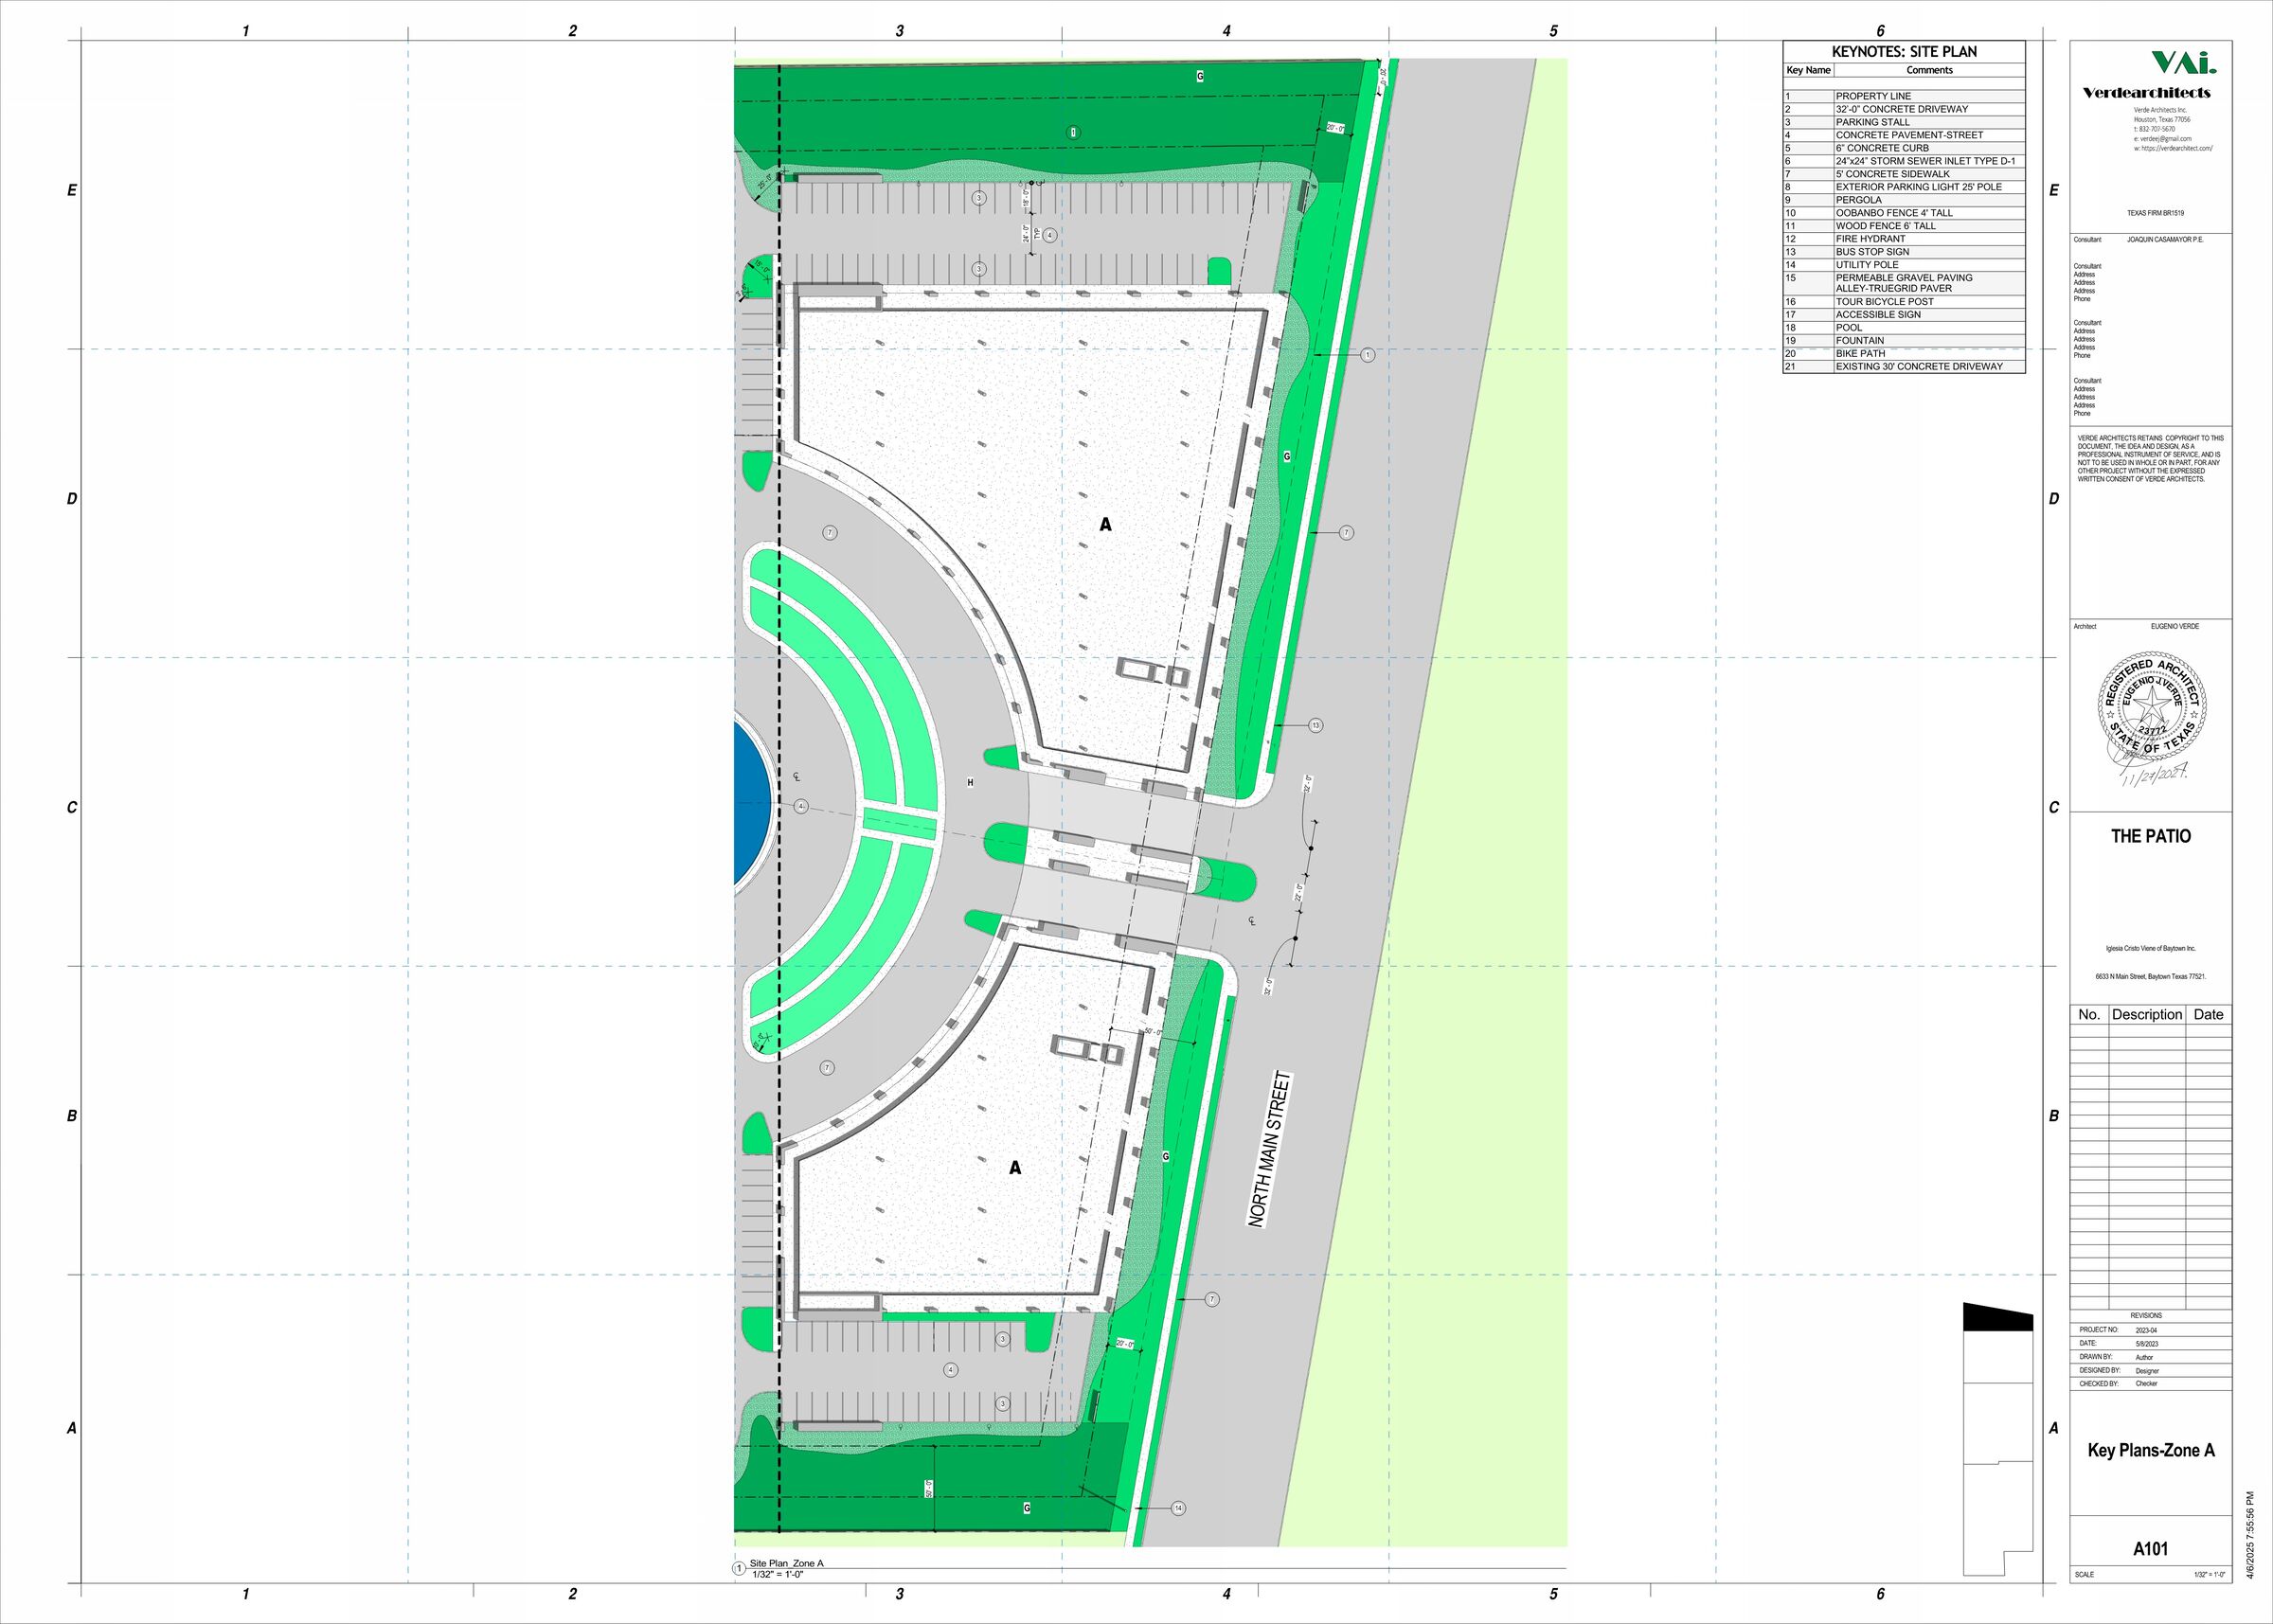2273x1624 pixels.
Task: Click the '24"x24" STORM SEWER INLET TYPE D-1' row
Action: (1904, 161)
